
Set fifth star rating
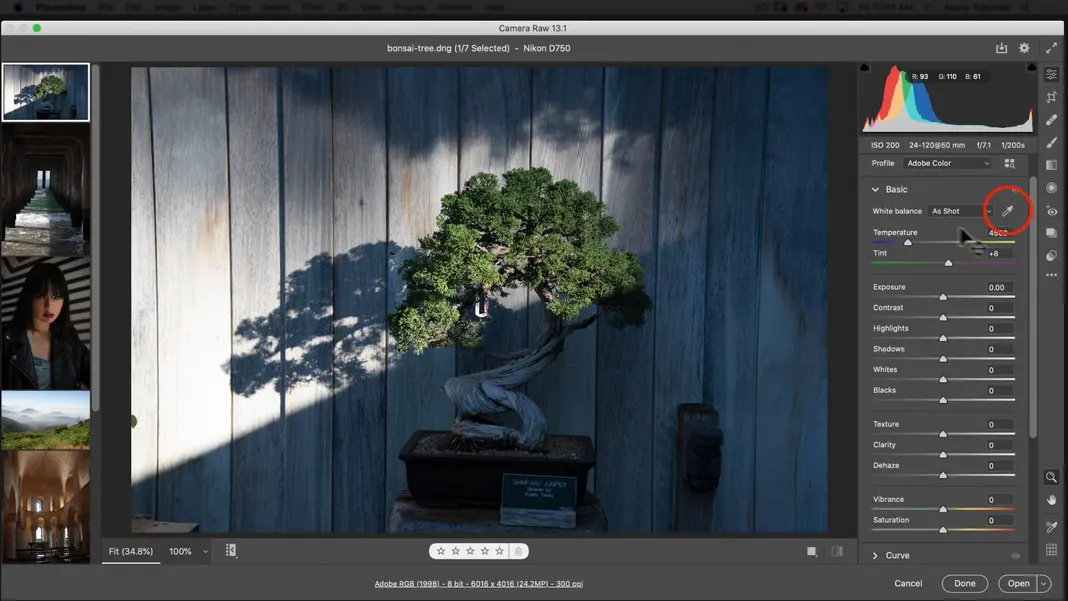coord(499,551)
